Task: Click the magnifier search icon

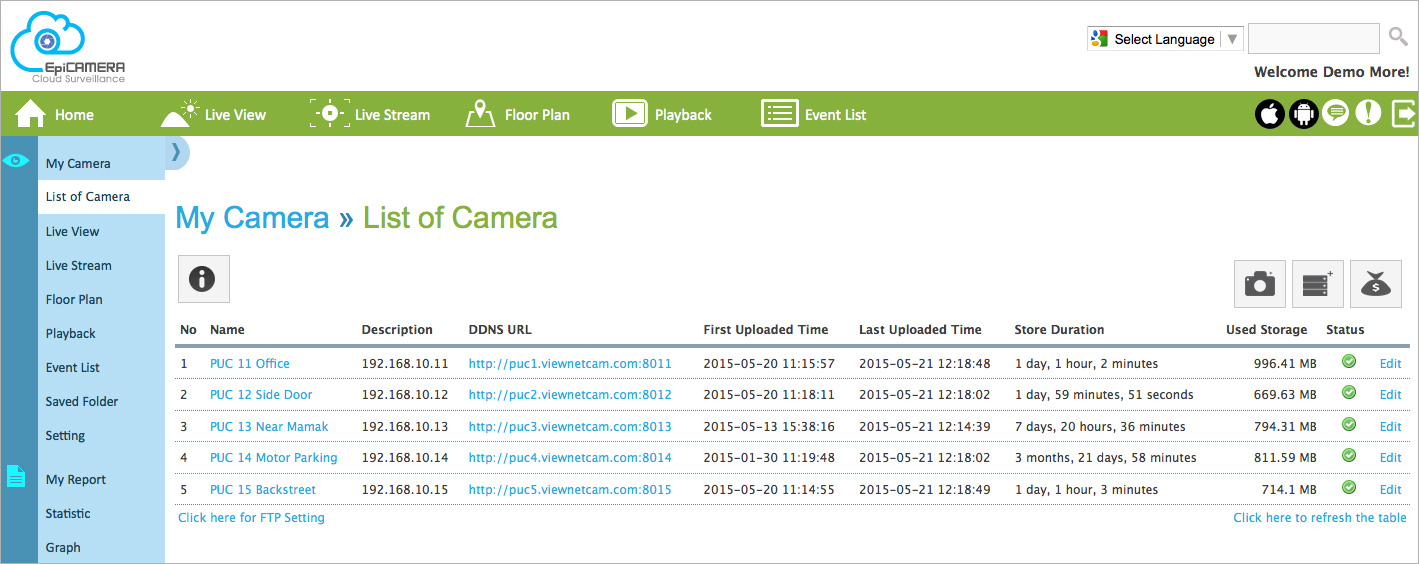Action: [x=1398, y=38]
